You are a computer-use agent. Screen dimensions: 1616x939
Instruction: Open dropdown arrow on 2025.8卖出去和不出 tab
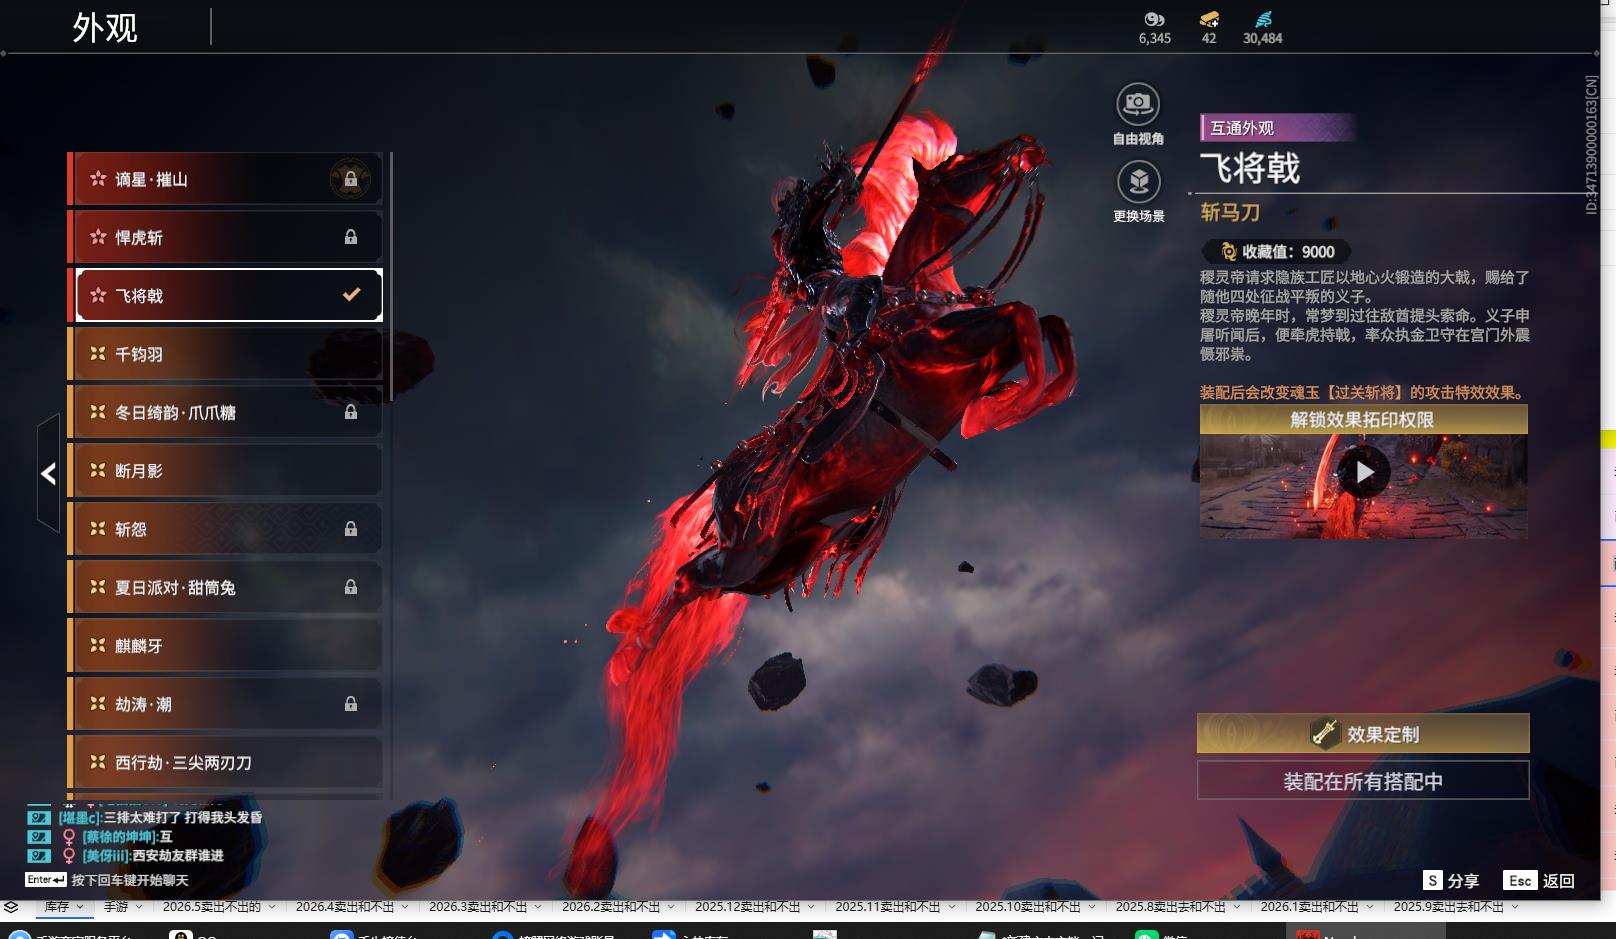coord(1237,907)
